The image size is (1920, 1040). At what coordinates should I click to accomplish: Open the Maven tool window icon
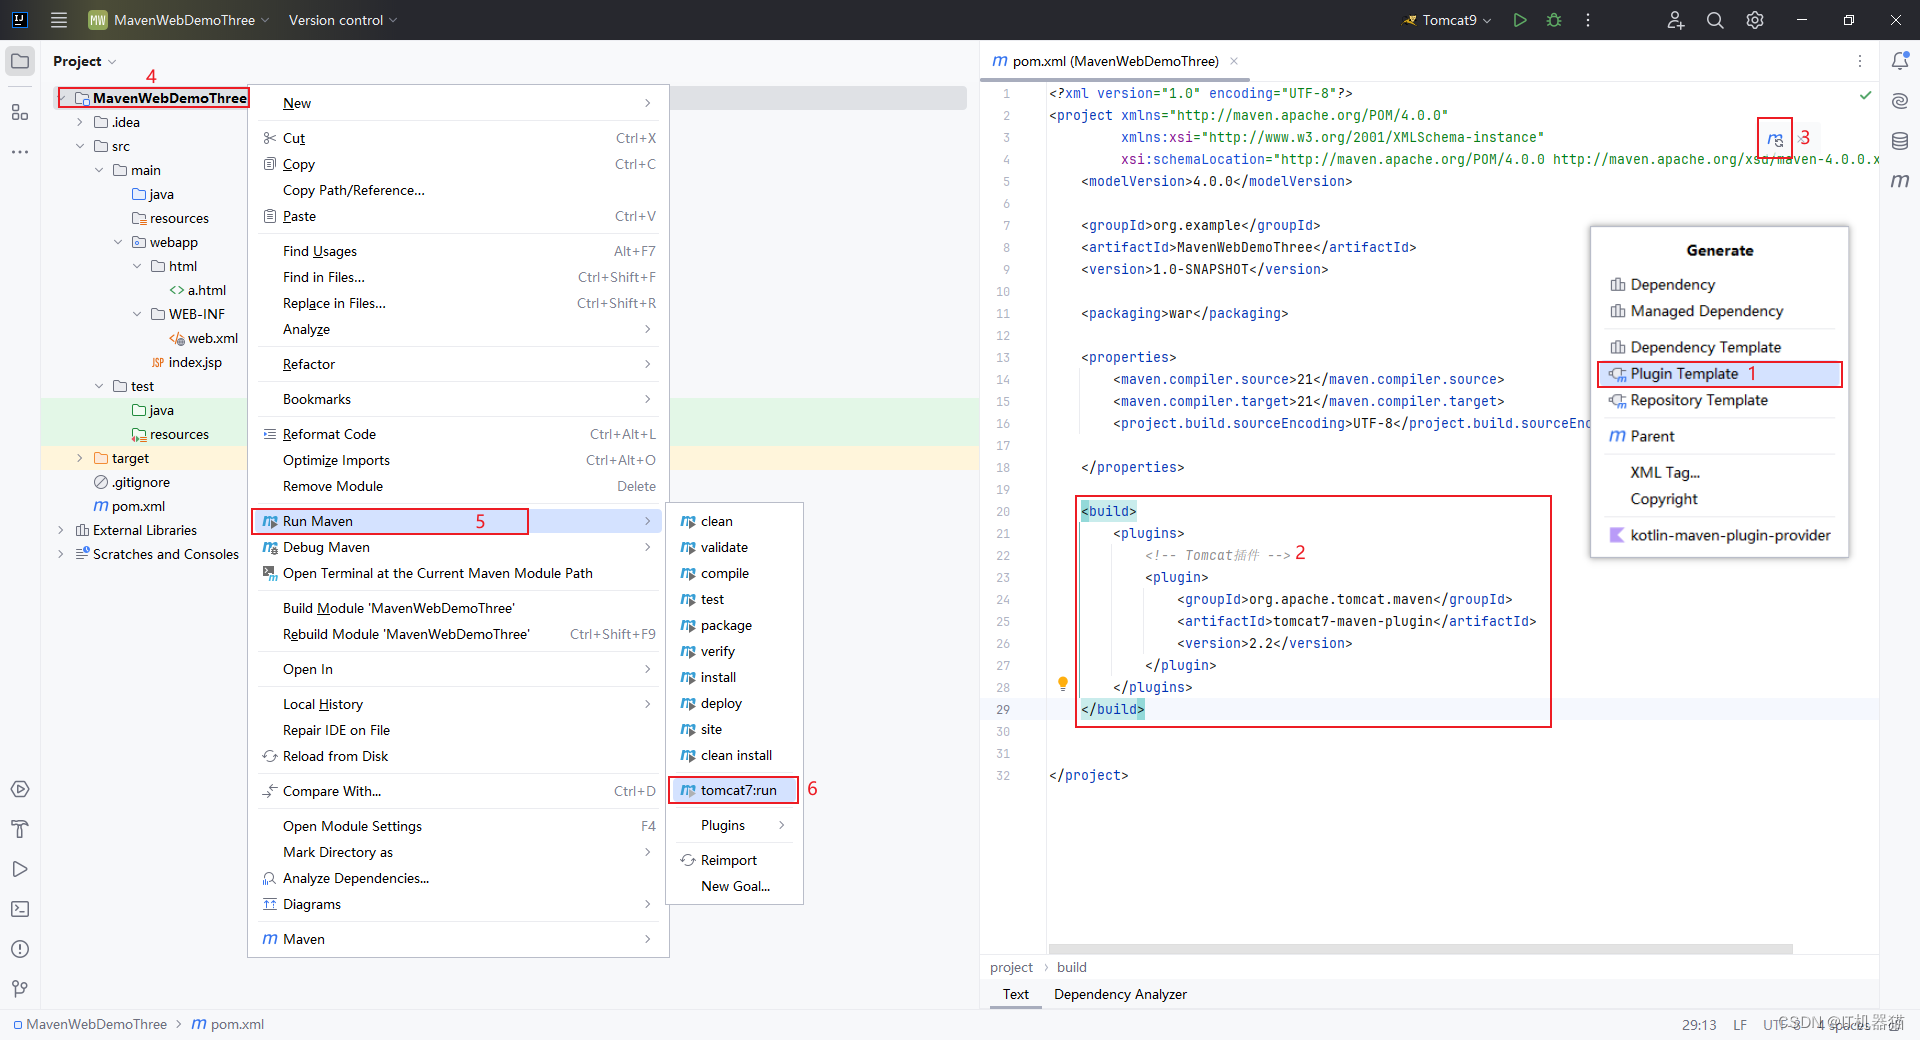(1900, 181)
